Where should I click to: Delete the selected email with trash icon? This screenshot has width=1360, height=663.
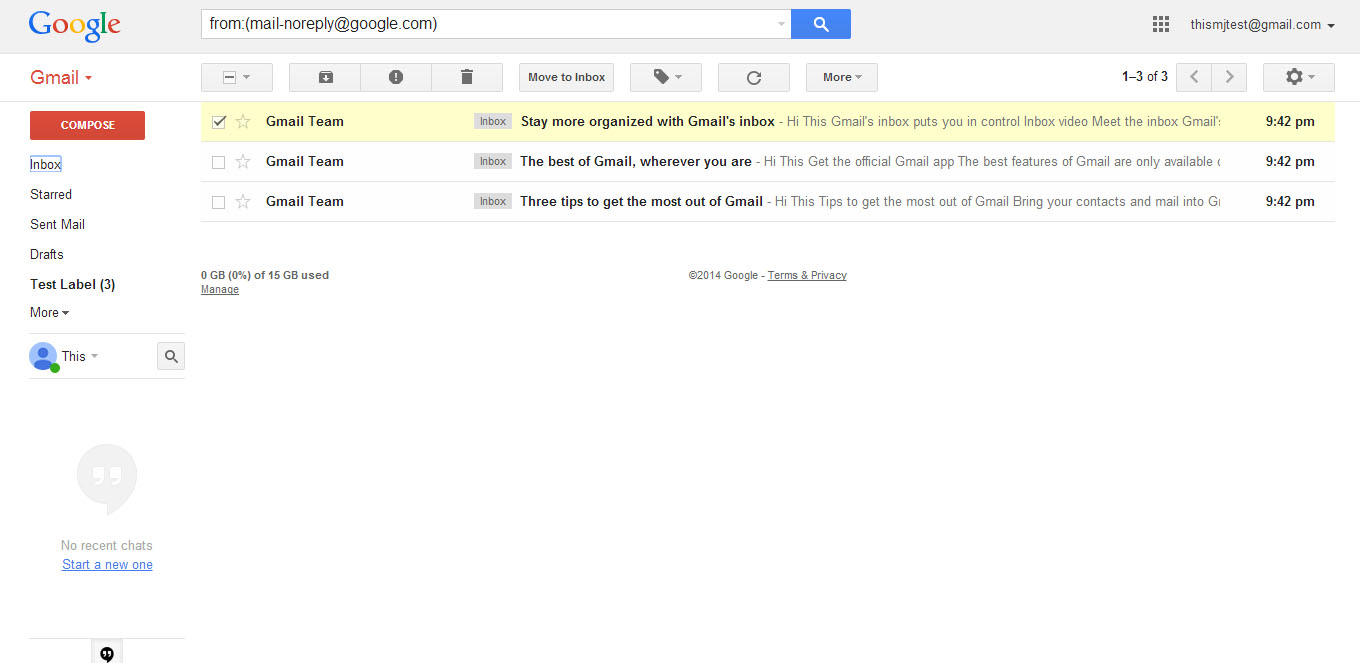click(x=467, y=77)
